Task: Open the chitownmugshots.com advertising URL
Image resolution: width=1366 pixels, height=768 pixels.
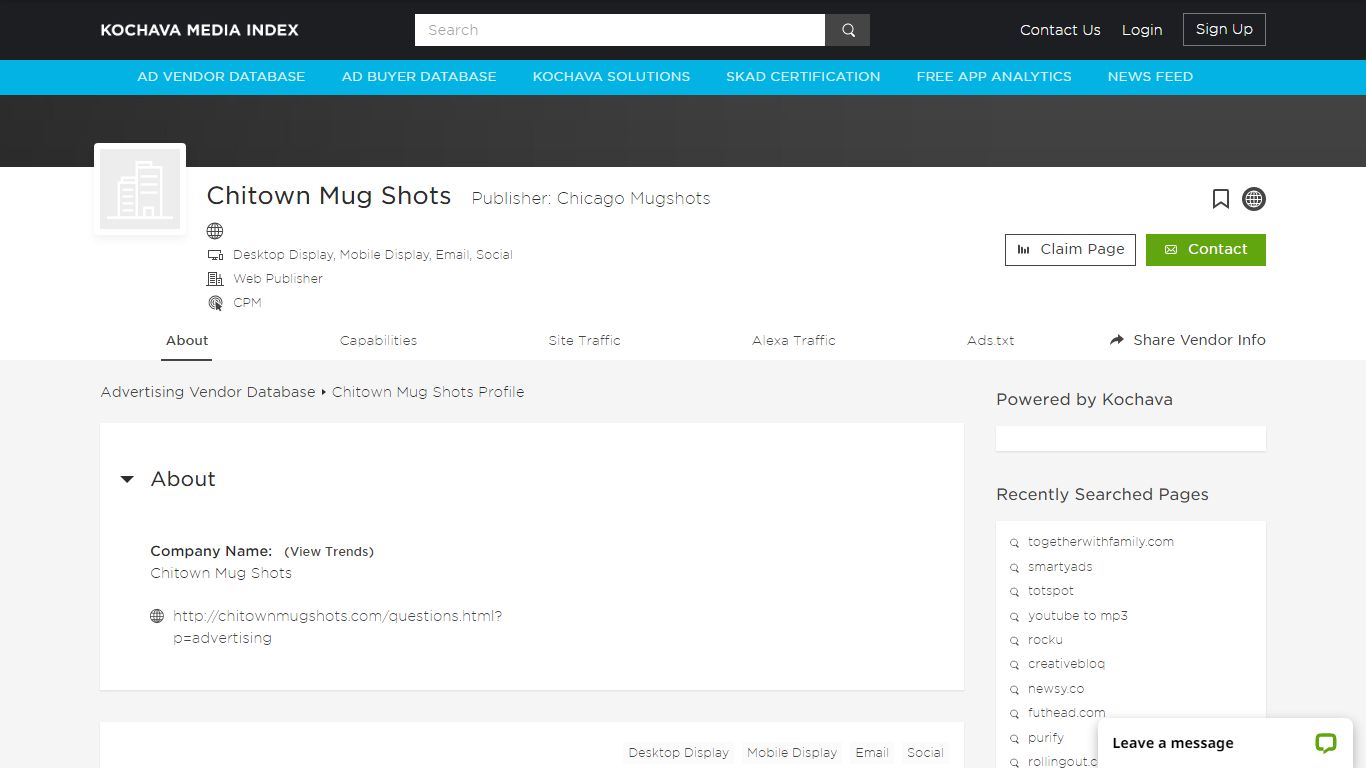Action: point(337,627)
